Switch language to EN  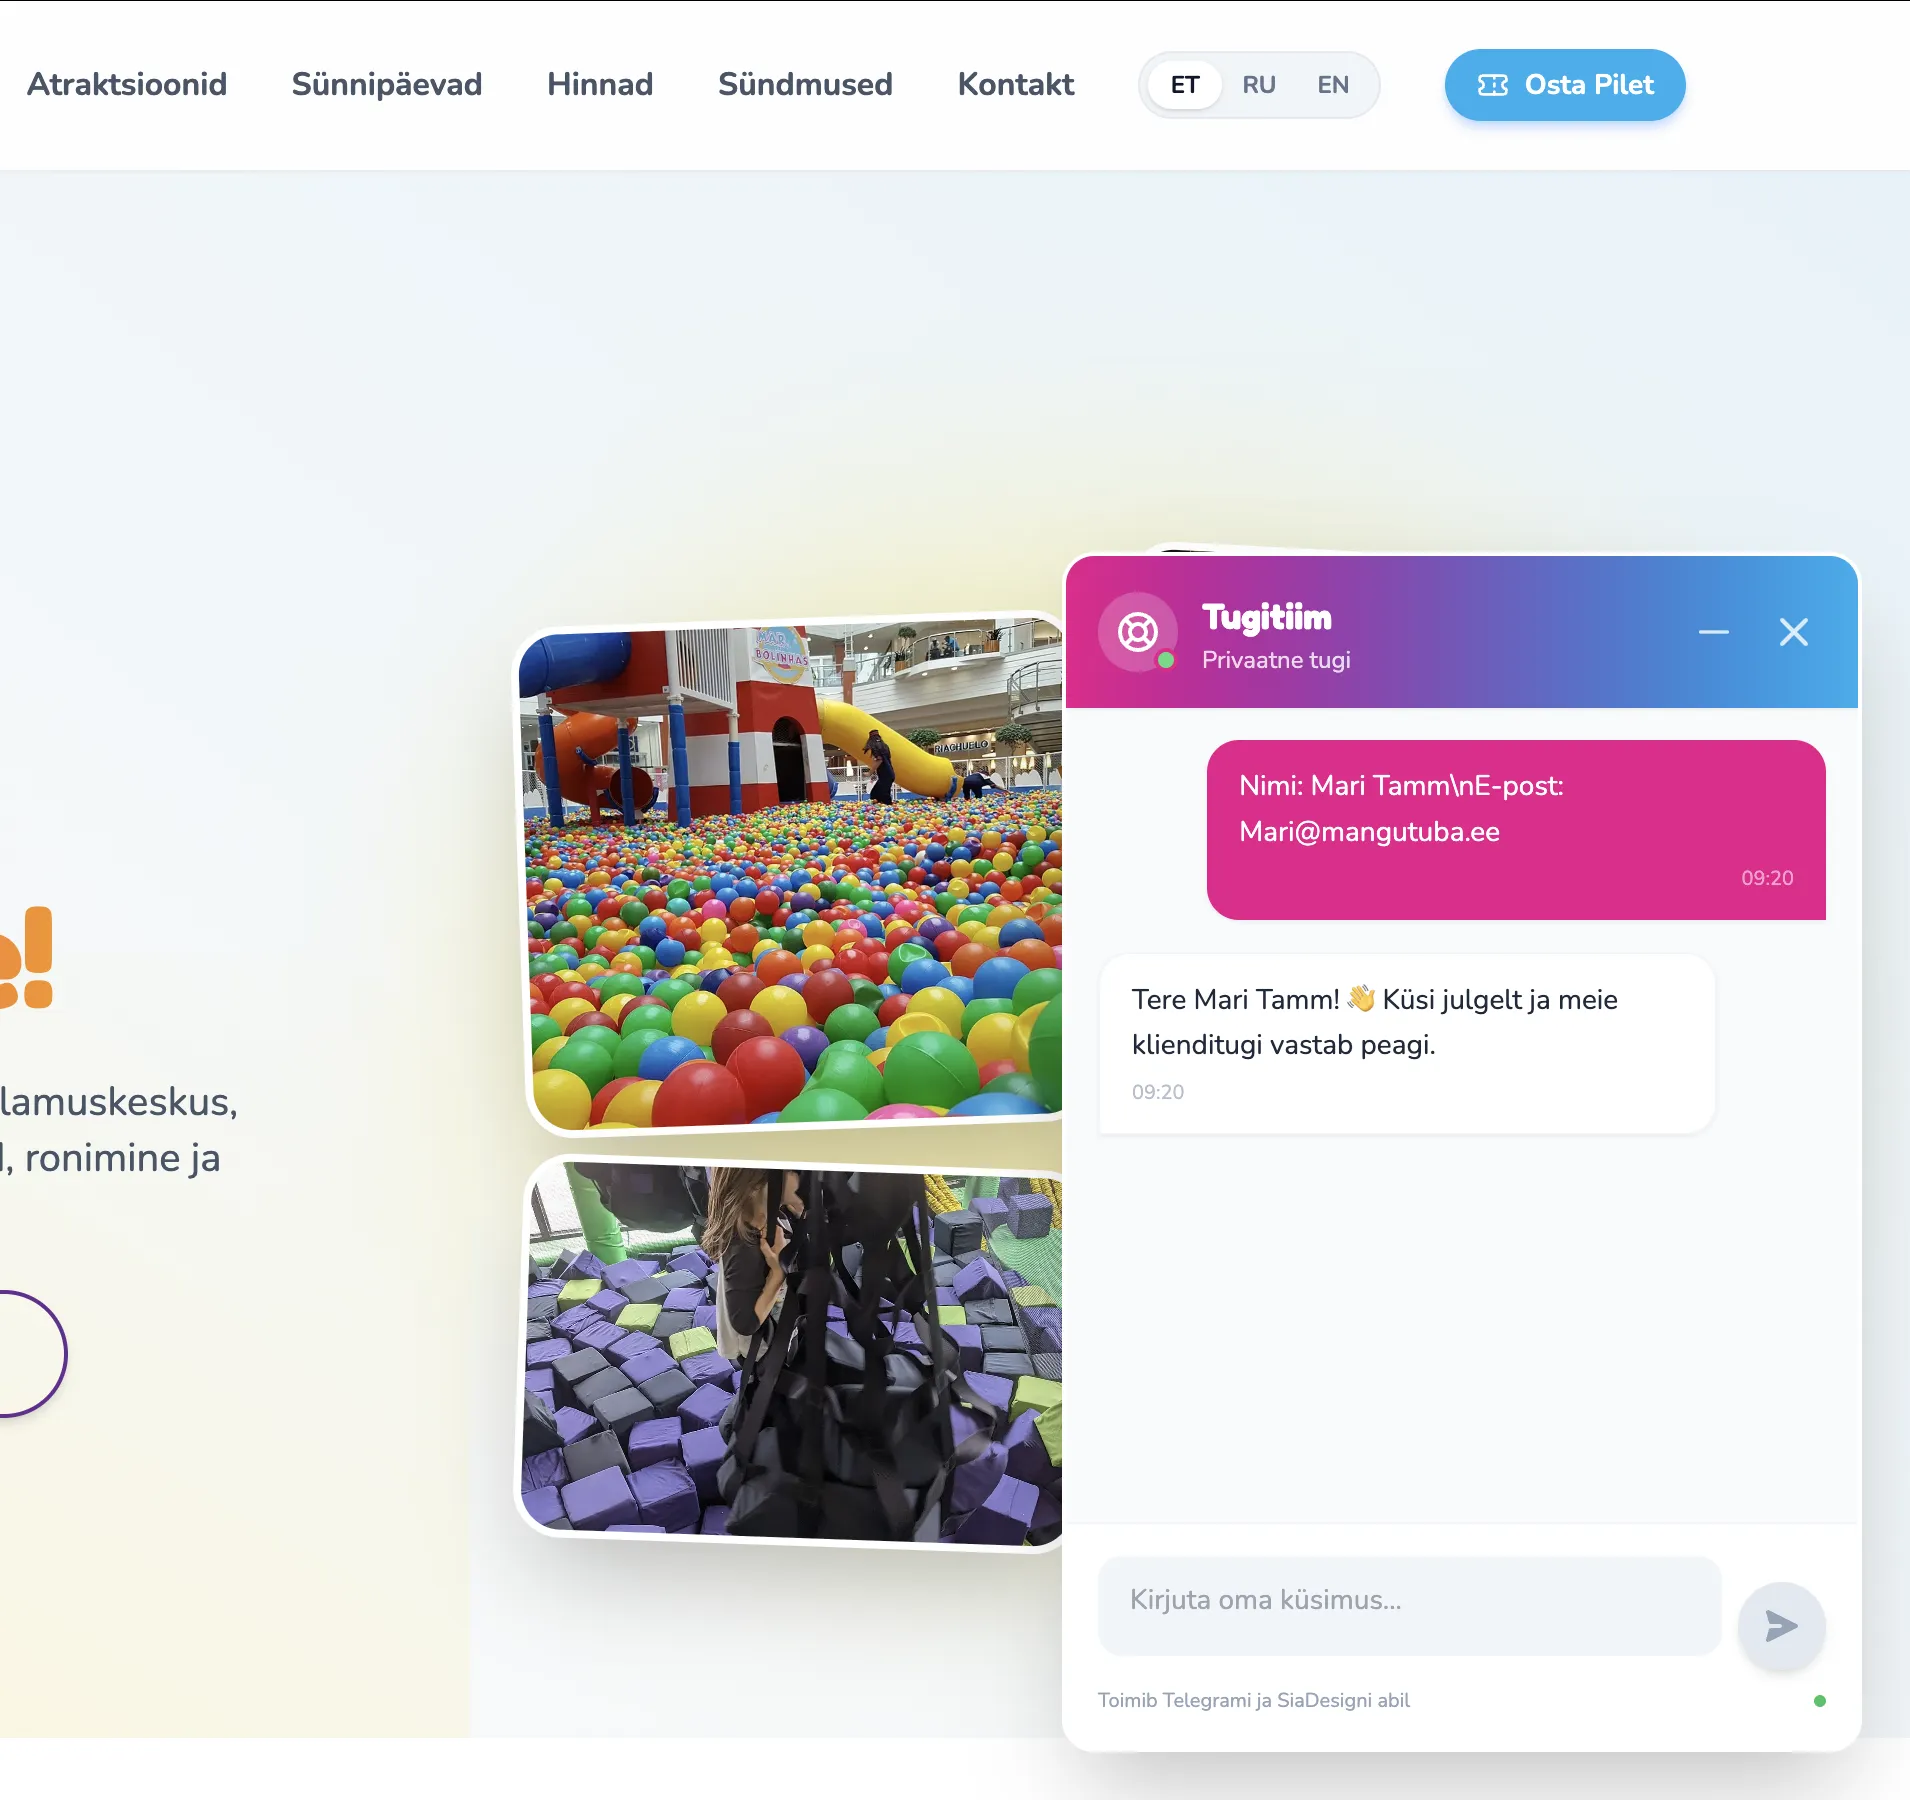pos(1332,85)
